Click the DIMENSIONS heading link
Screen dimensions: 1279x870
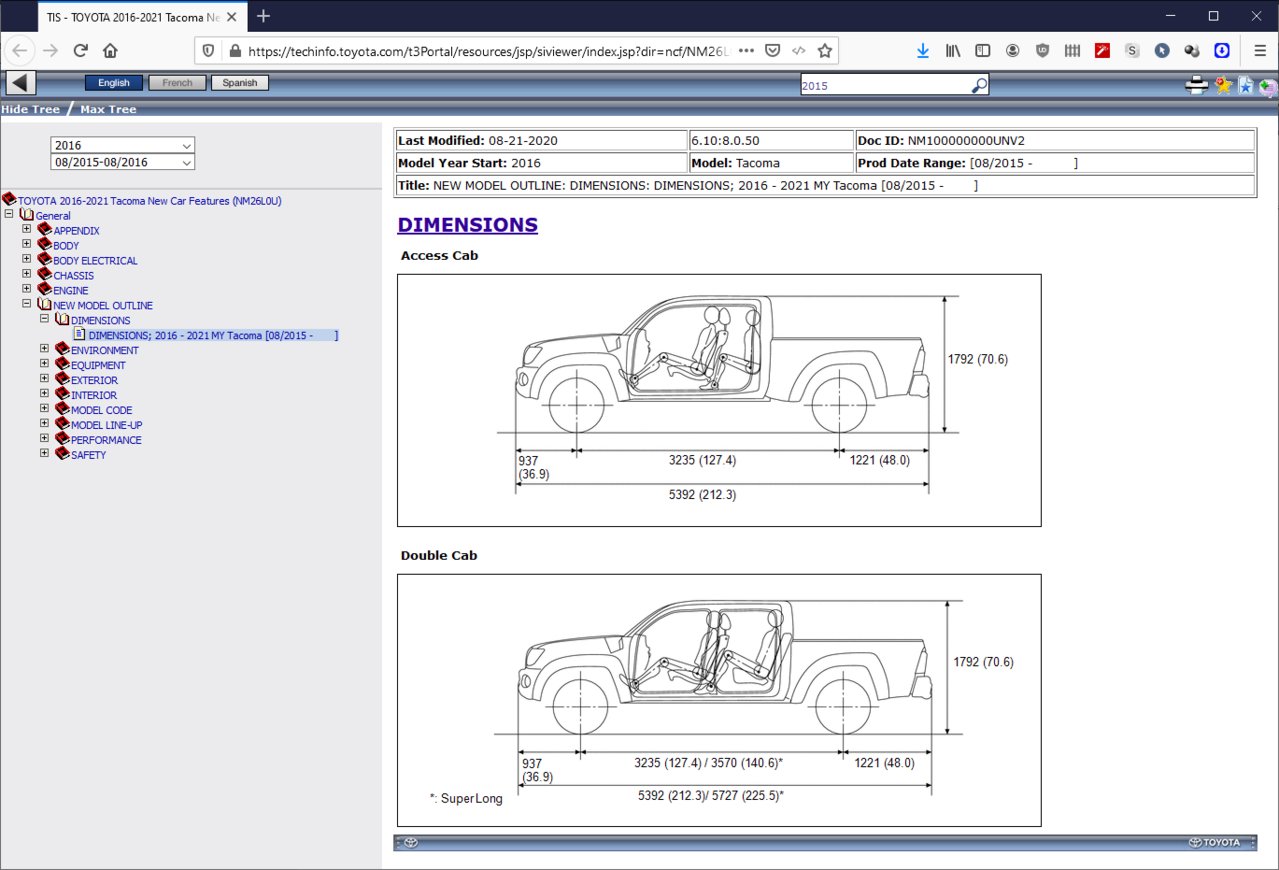point(467,225)
